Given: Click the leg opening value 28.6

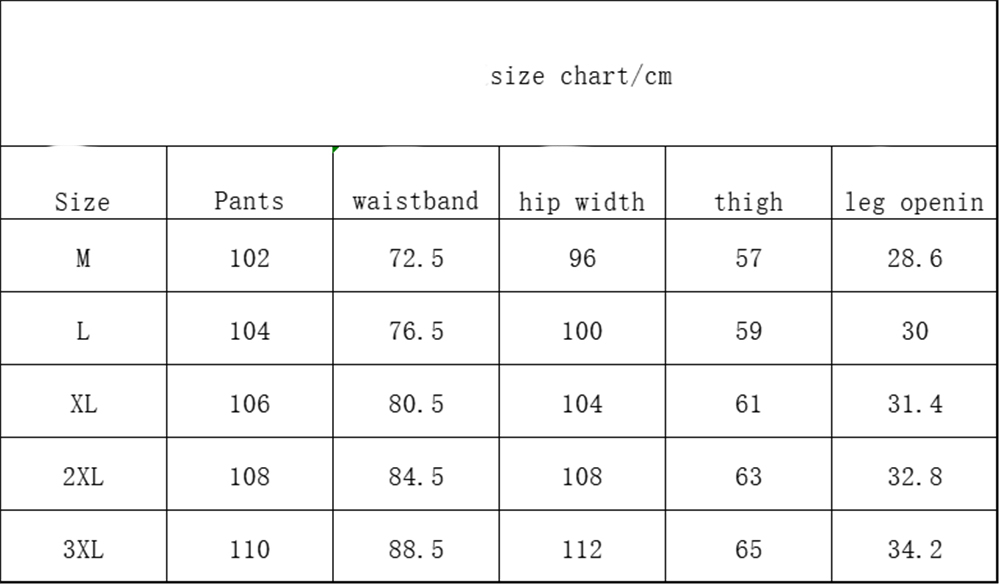Looking at the screenshot, I should pyautogui.click(x=914, y=258).
